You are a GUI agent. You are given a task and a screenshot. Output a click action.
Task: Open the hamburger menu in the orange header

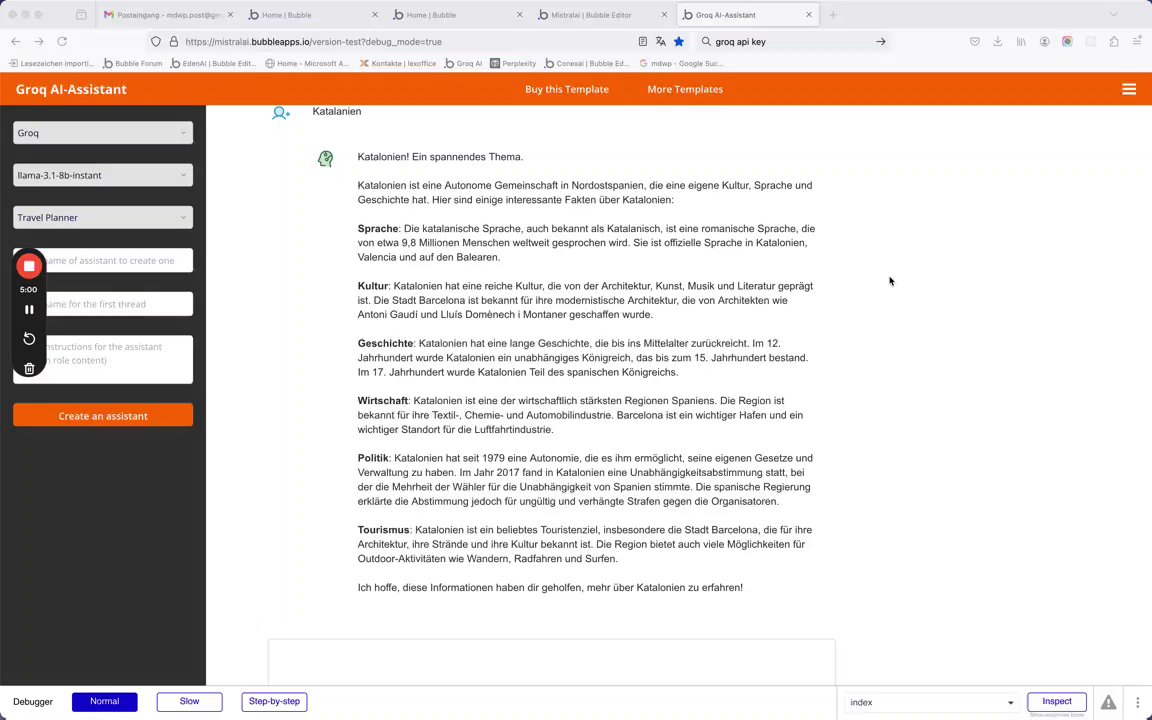[1128, 90]
